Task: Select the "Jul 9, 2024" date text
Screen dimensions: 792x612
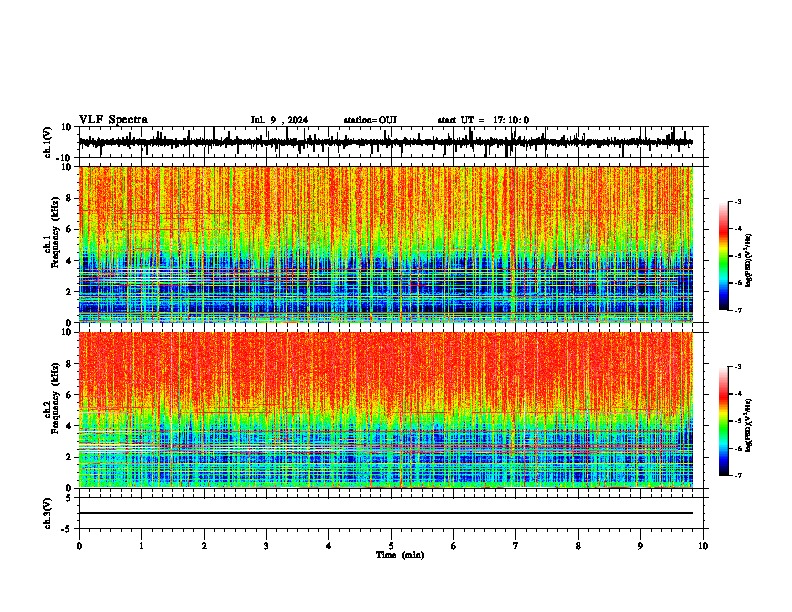Action: [279, 120]
